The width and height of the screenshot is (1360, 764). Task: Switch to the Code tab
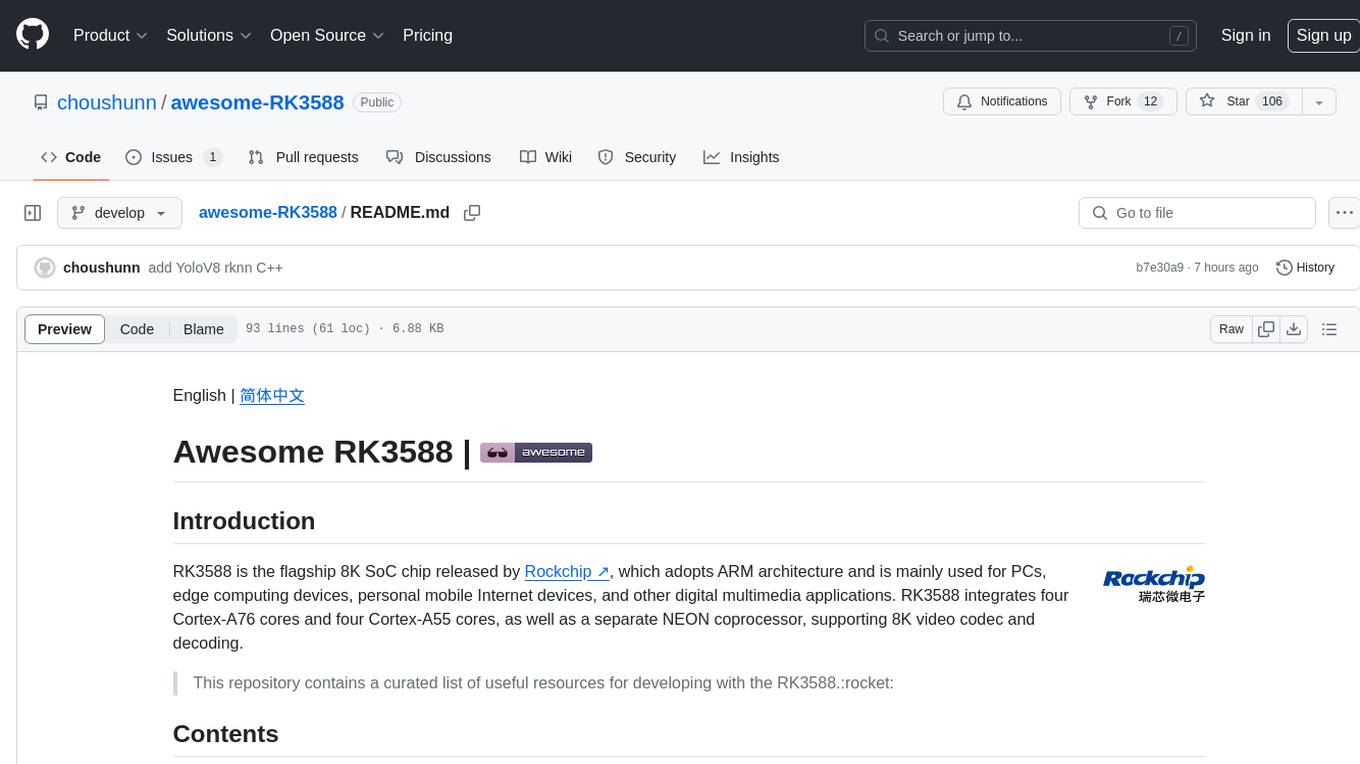71,157
